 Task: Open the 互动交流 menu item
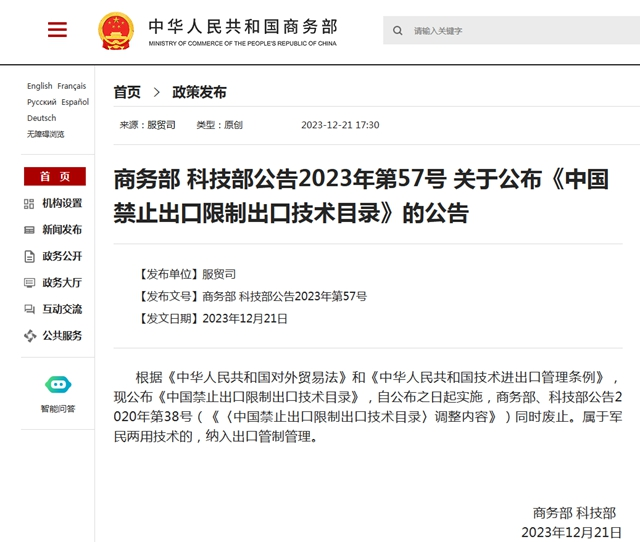62,309
